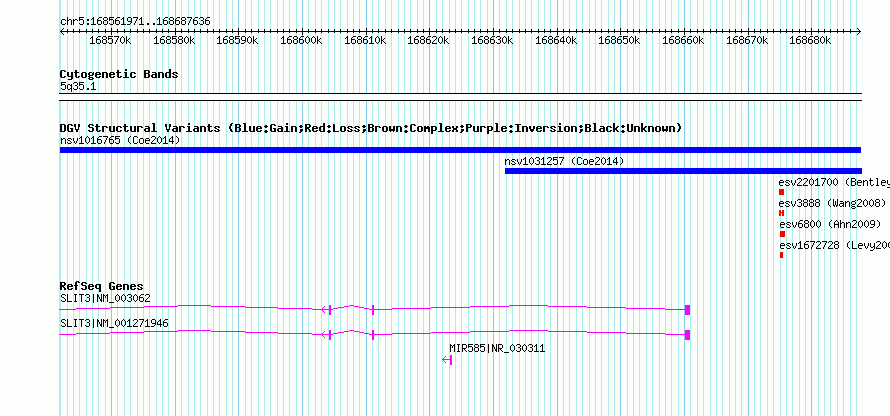The image size is (890, 416).
Task: Click the 168620k ruler tick label
Action: pyautogui.click(x=429, y=40)
